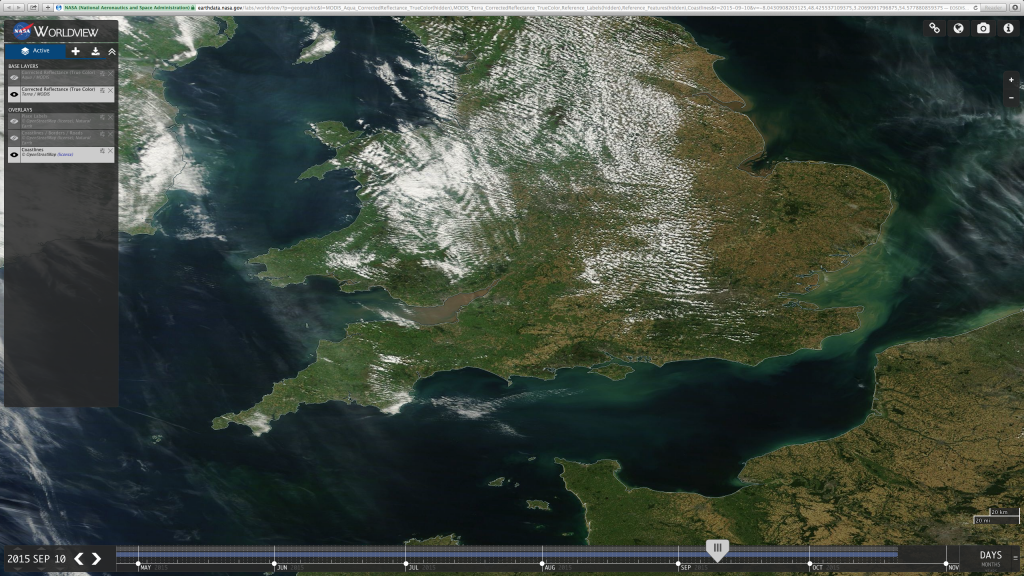Open options for Aqua / MODIS layer

pos(102,73)
